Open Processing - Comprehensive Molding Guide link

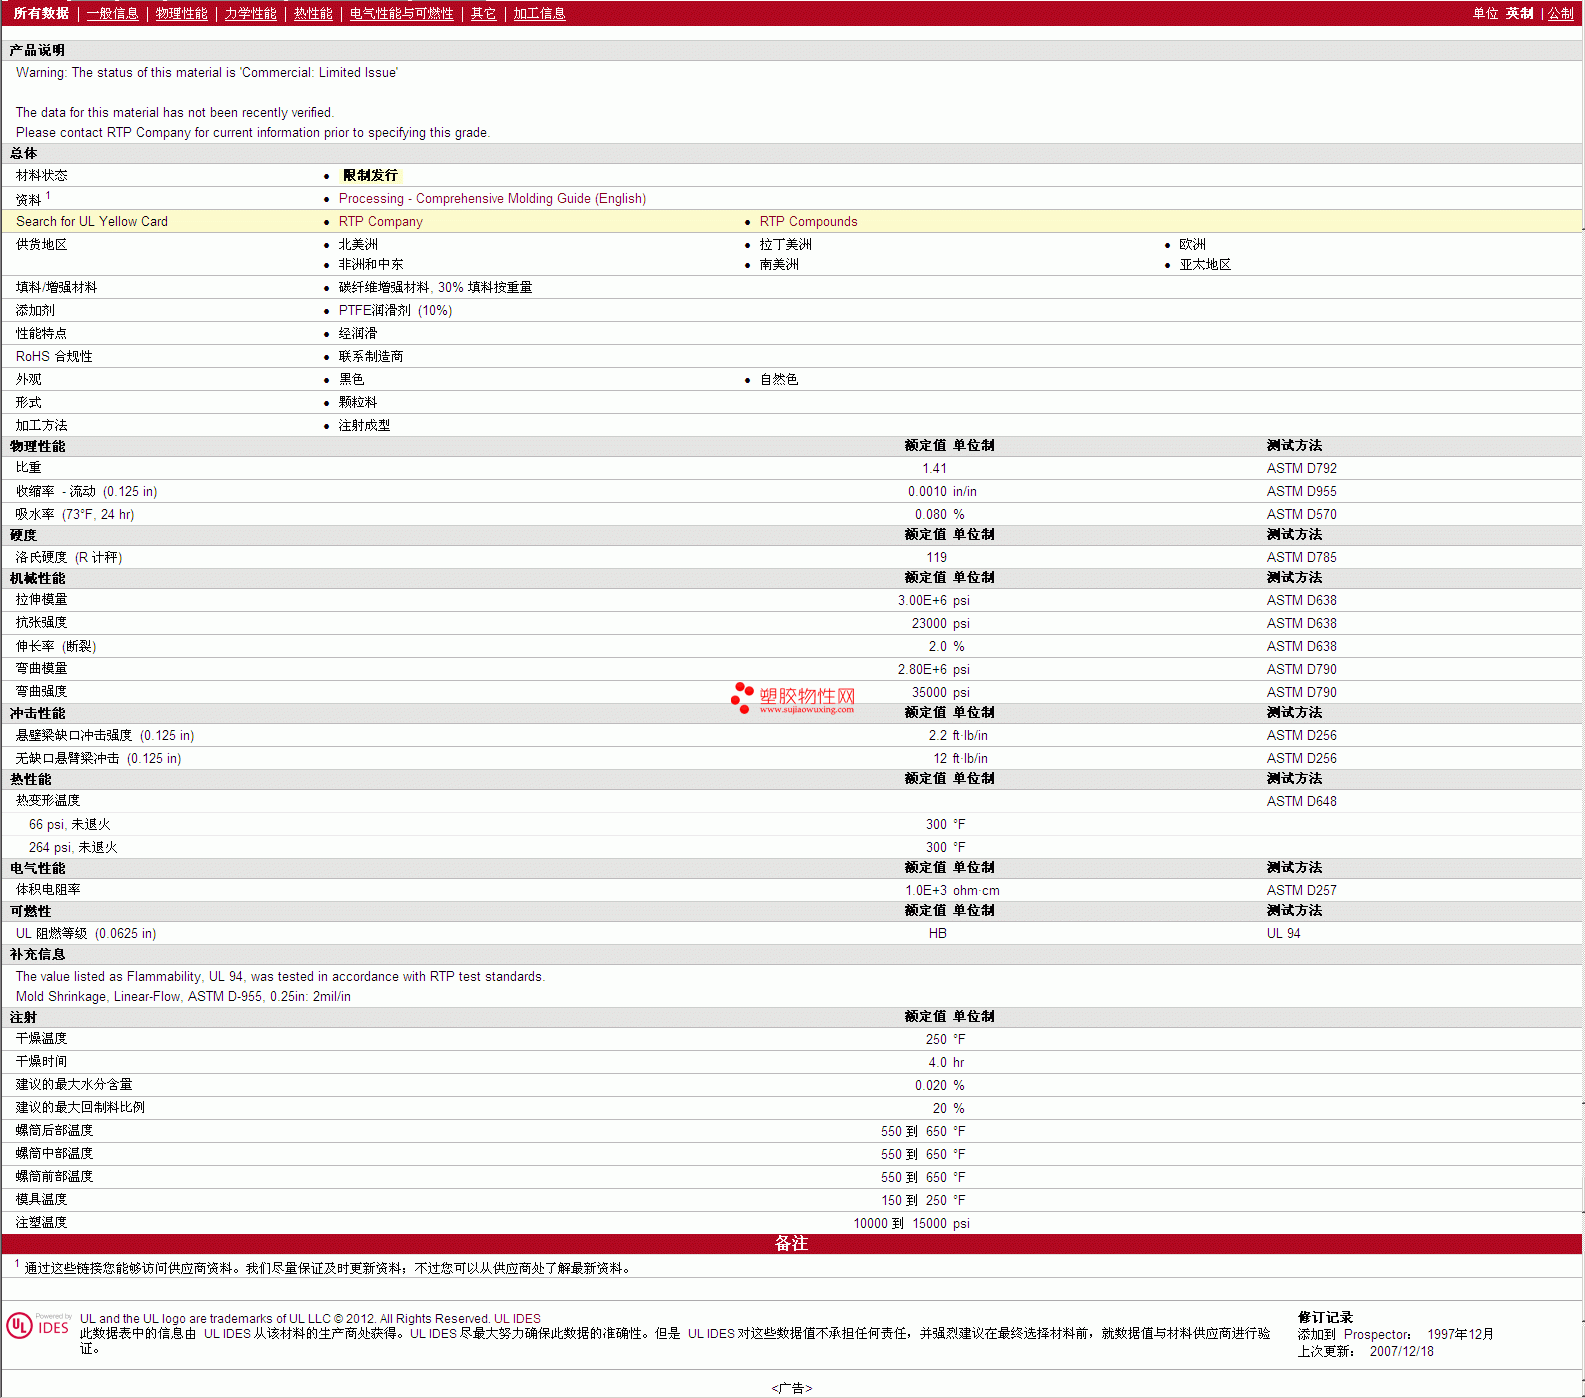[x=492, y=199]
